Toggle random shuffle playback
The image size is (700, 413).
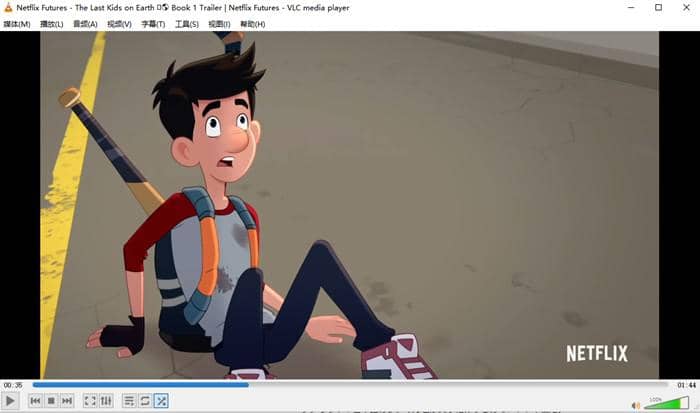point(161,401)
